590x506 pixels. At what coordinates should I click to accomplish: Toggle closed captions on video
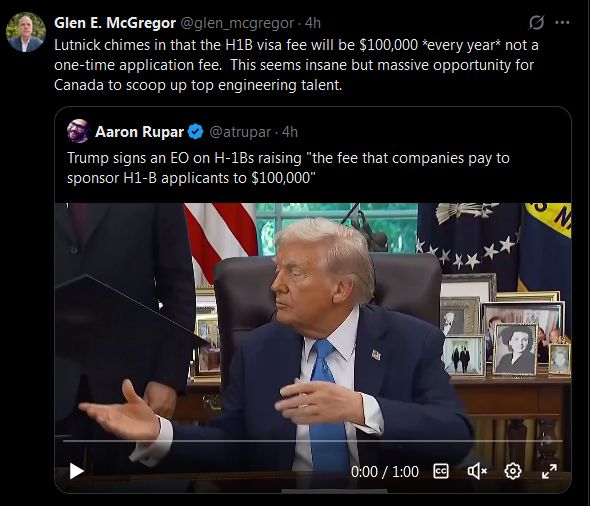coord(441,471)
